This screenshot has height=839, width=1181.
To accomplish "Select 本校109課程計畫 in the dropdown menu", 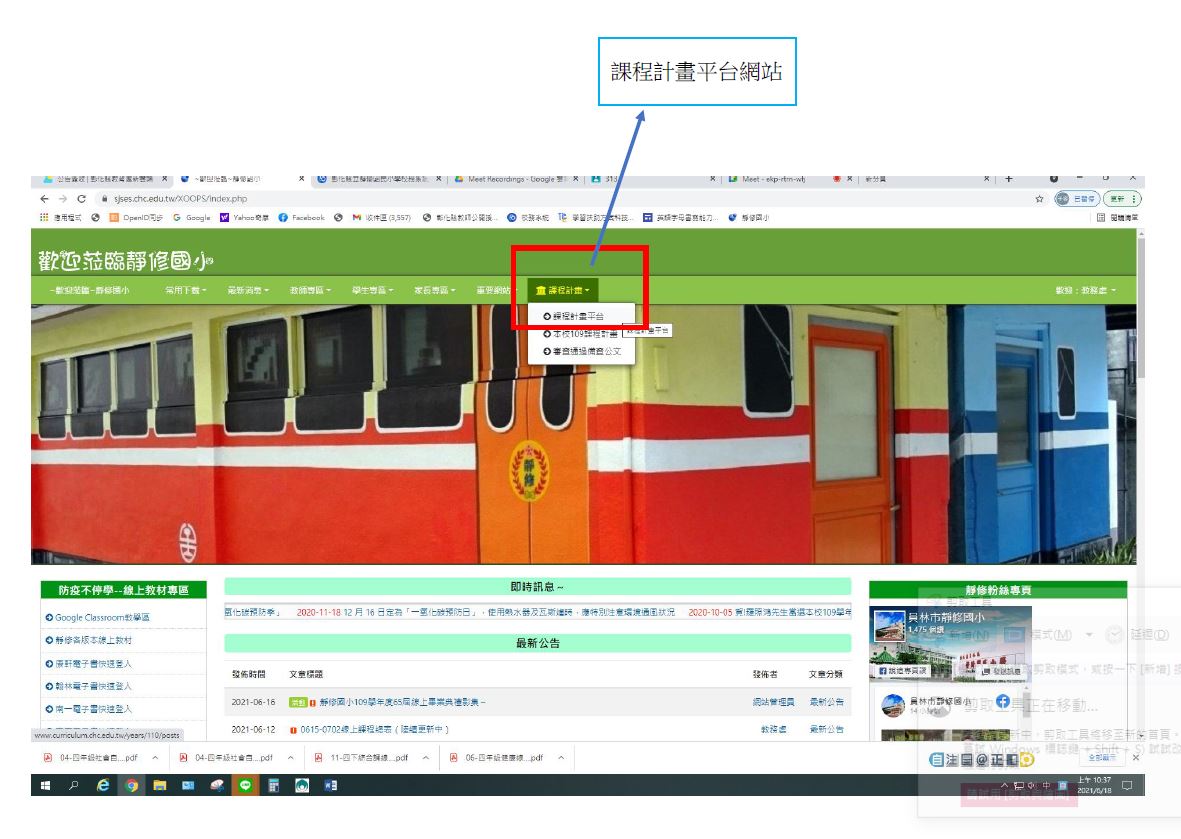I will click(581, 334).
